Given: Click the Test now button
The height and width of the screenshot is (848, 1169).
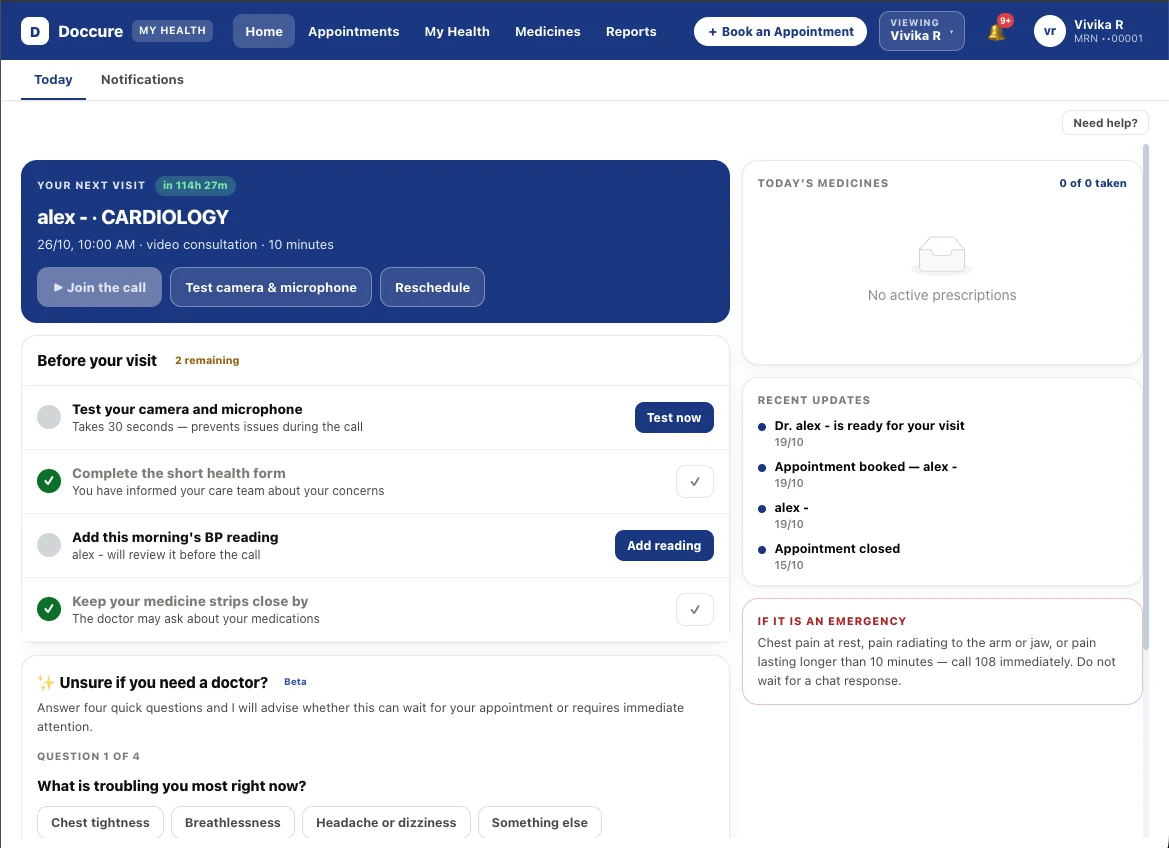Looking at the screenshot, I should tap(674, 418).
